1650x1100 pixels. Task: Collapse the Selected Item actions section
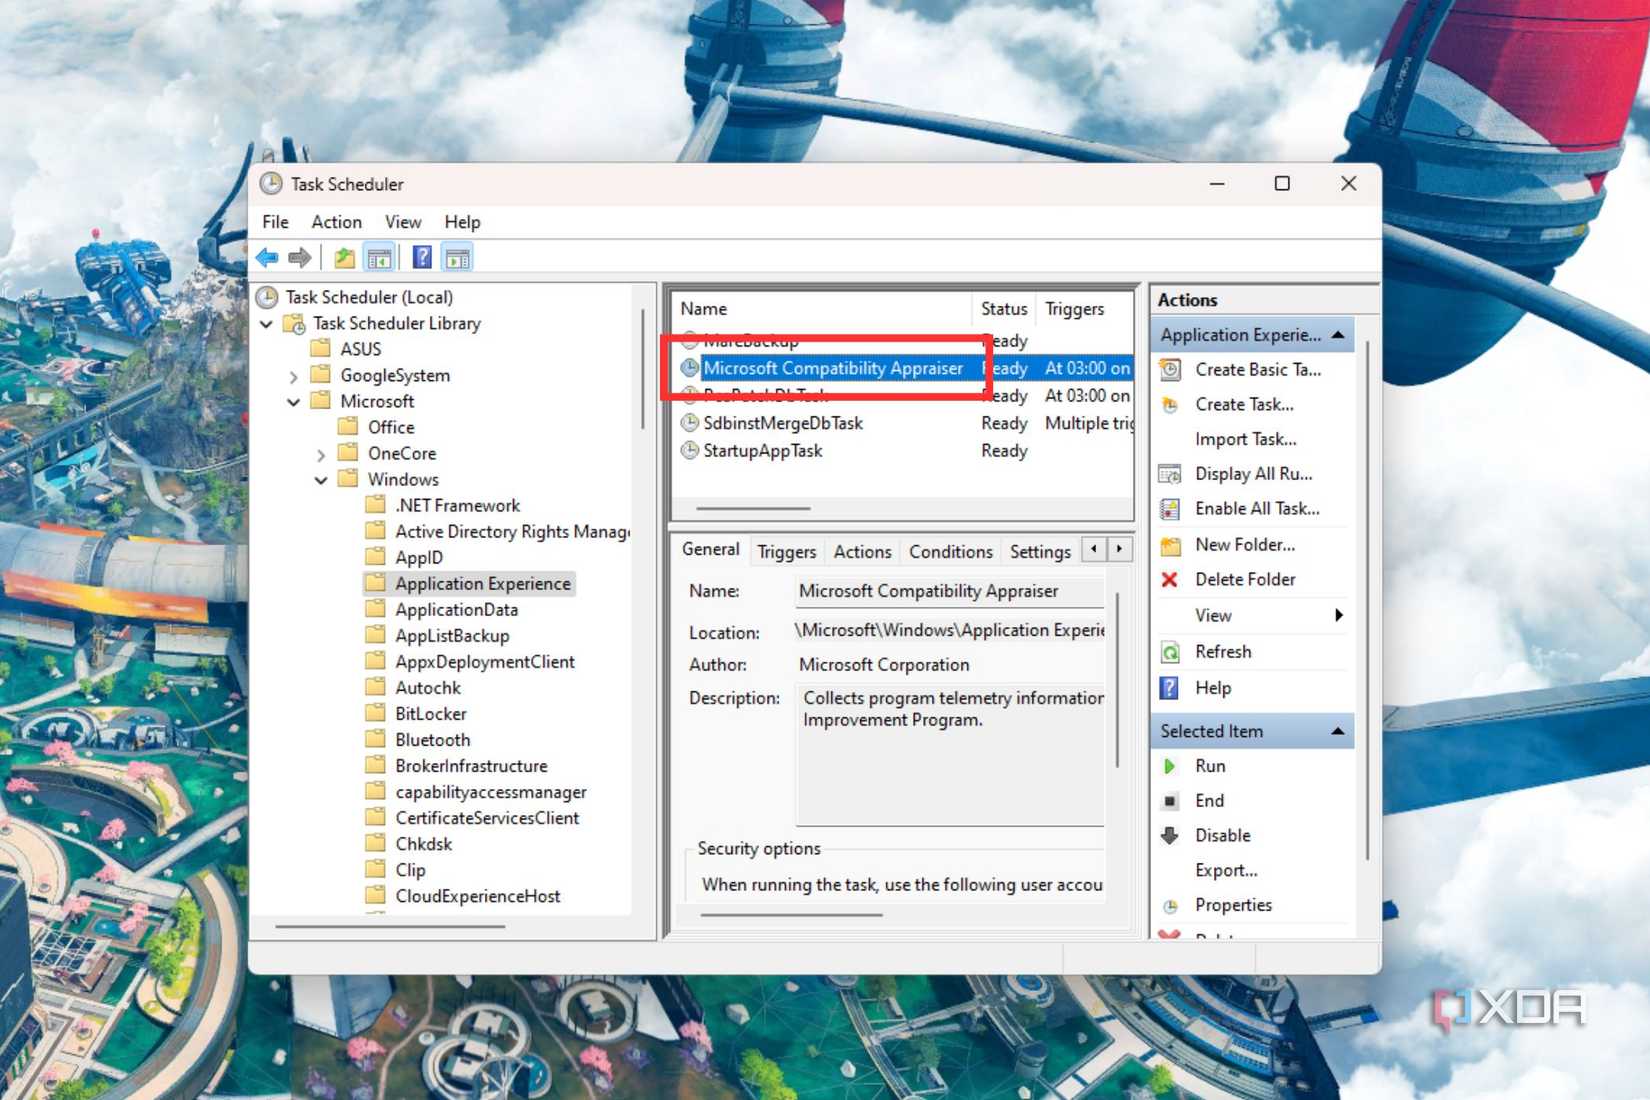click(x=1338, y=731)
